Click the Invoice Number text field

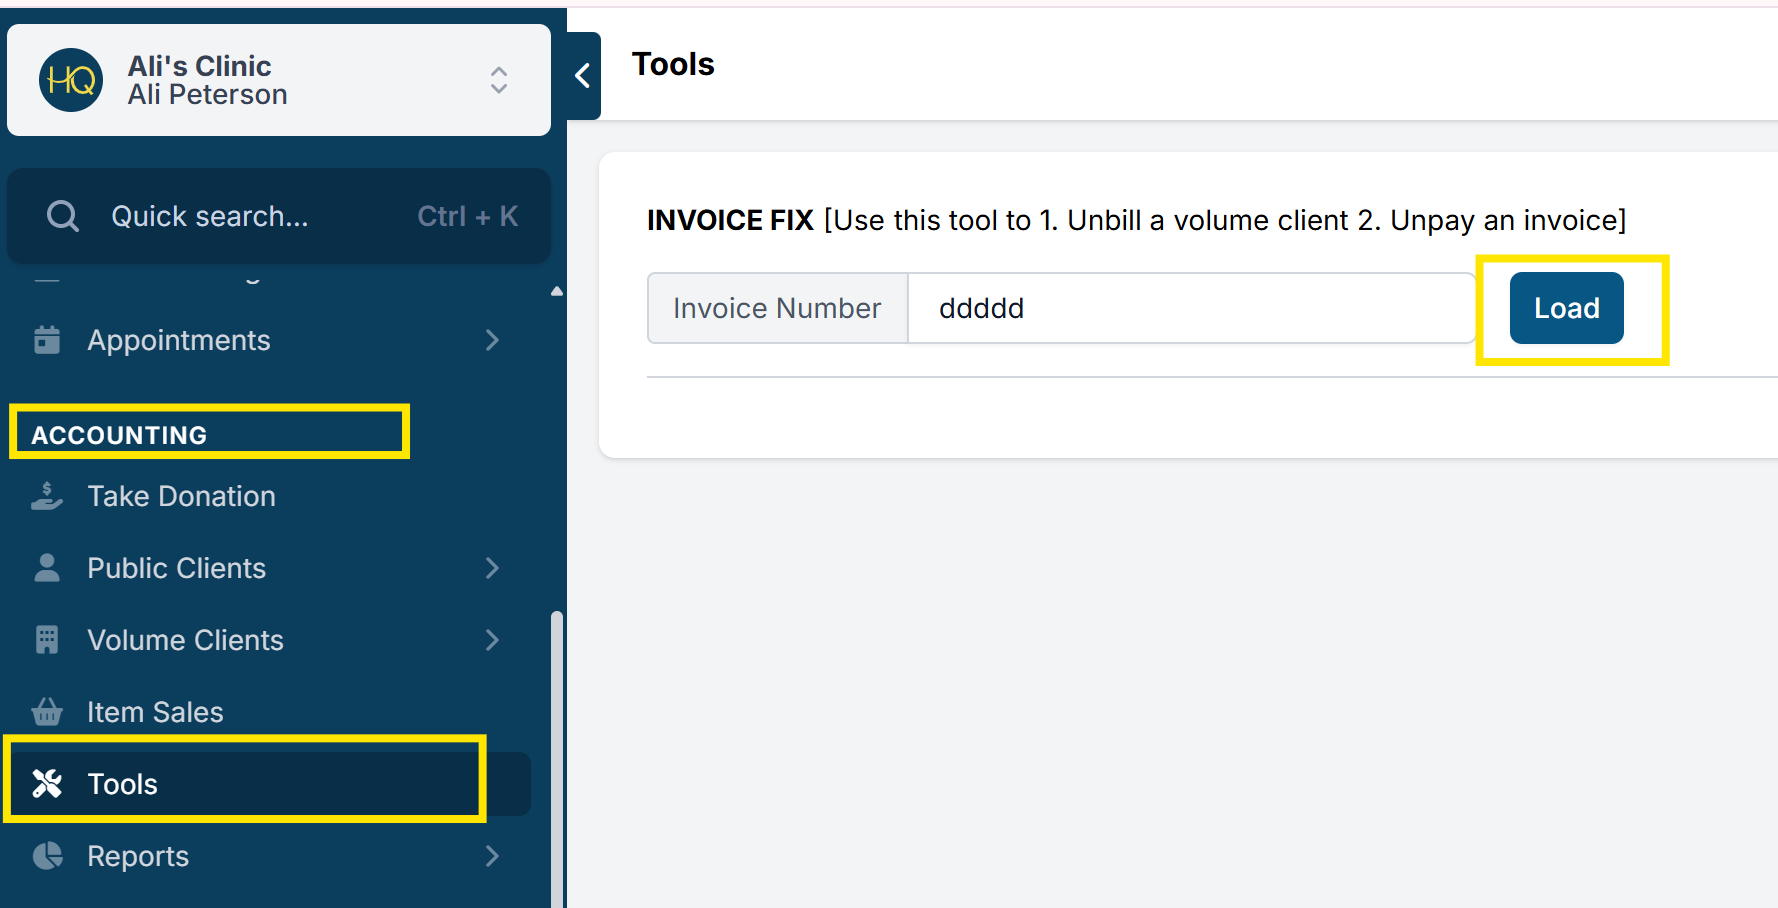point(1190,308)
